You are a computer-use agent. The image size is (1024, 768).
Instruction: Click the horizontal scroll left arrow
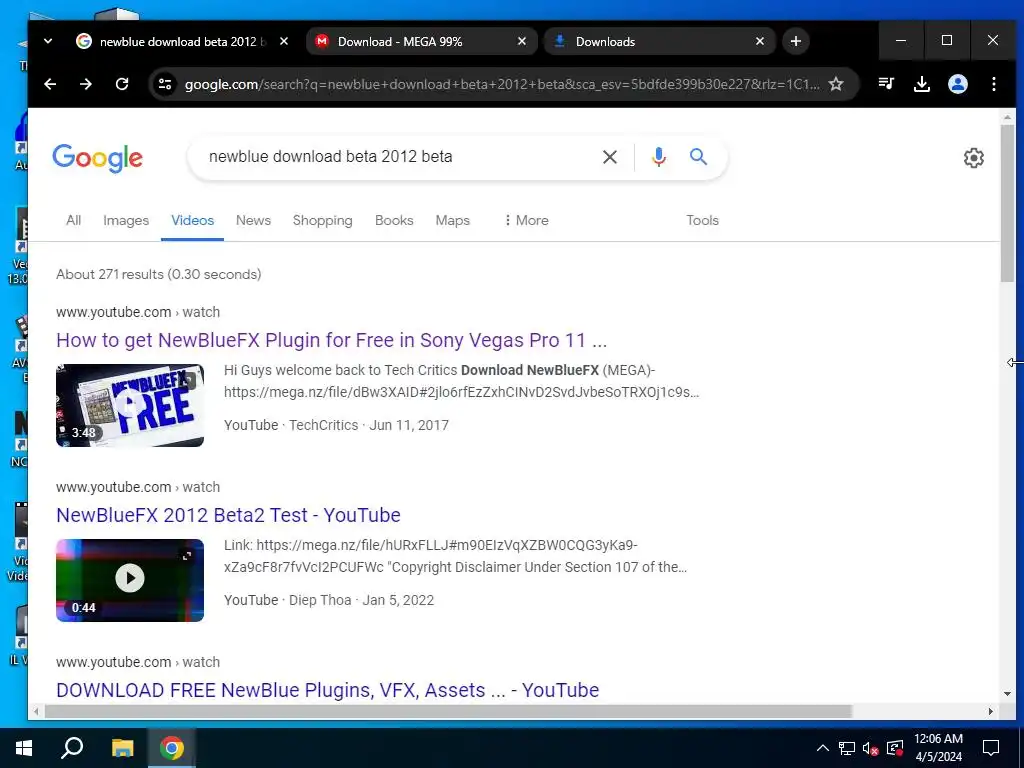[36, 711]
